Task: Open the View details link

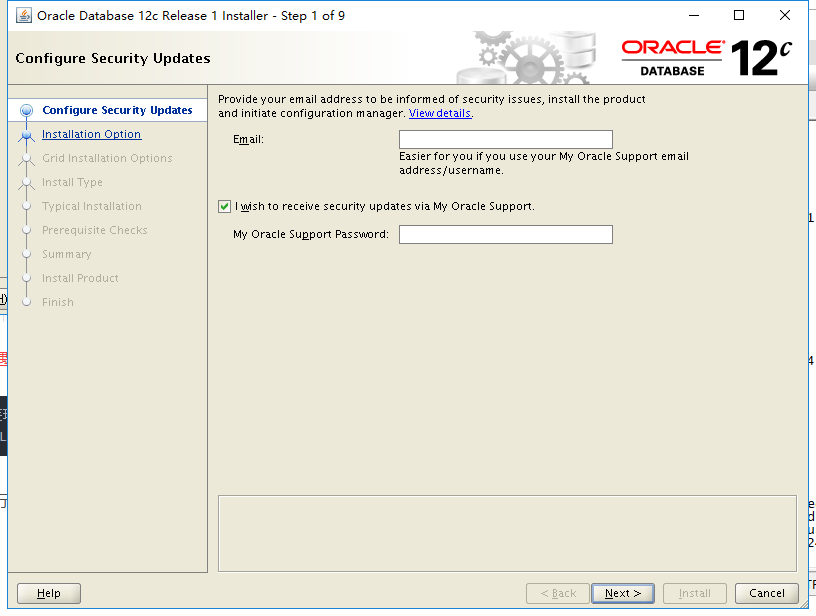Action: pyautogui.click(x=440, y=113)
